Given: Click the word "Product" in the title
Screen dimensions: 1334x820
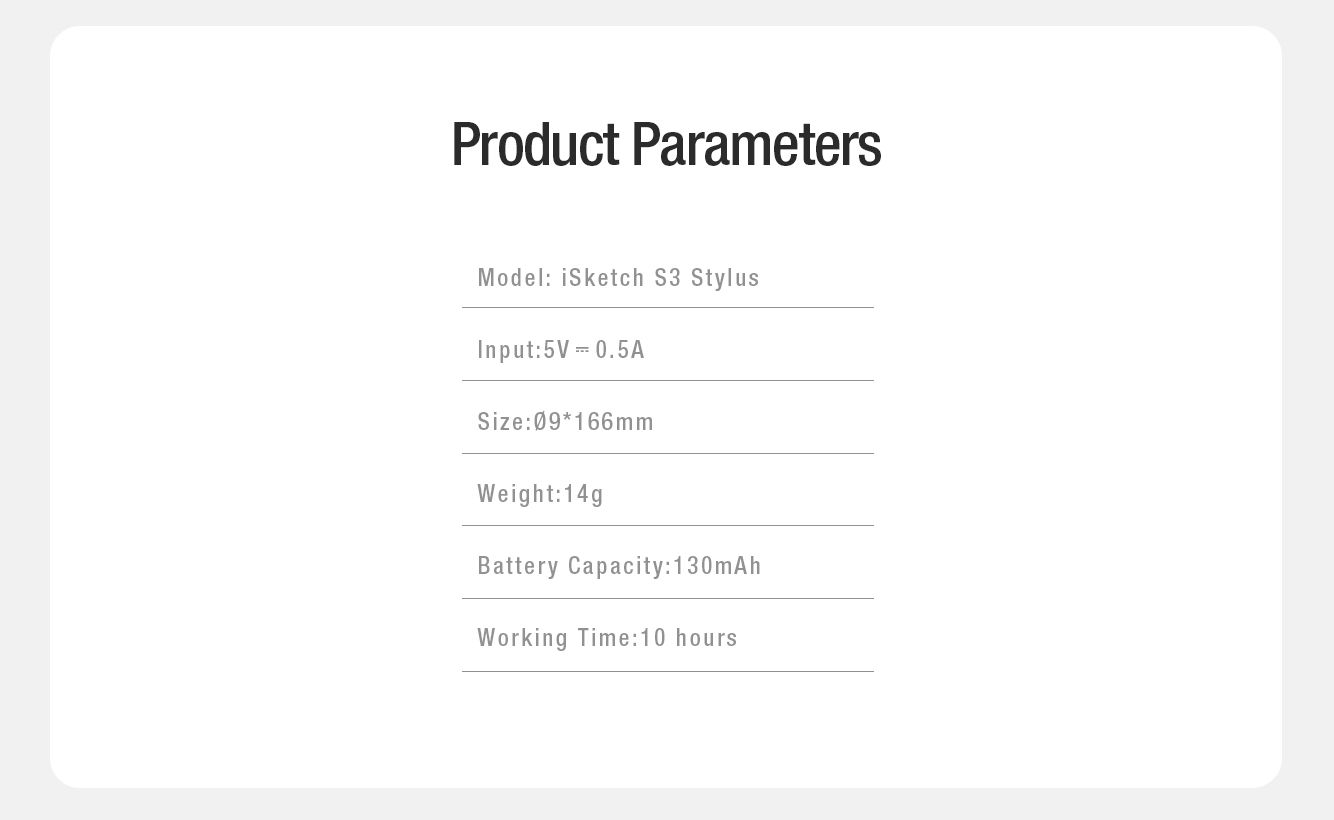Looking at the screenshot, I should 536,144.
